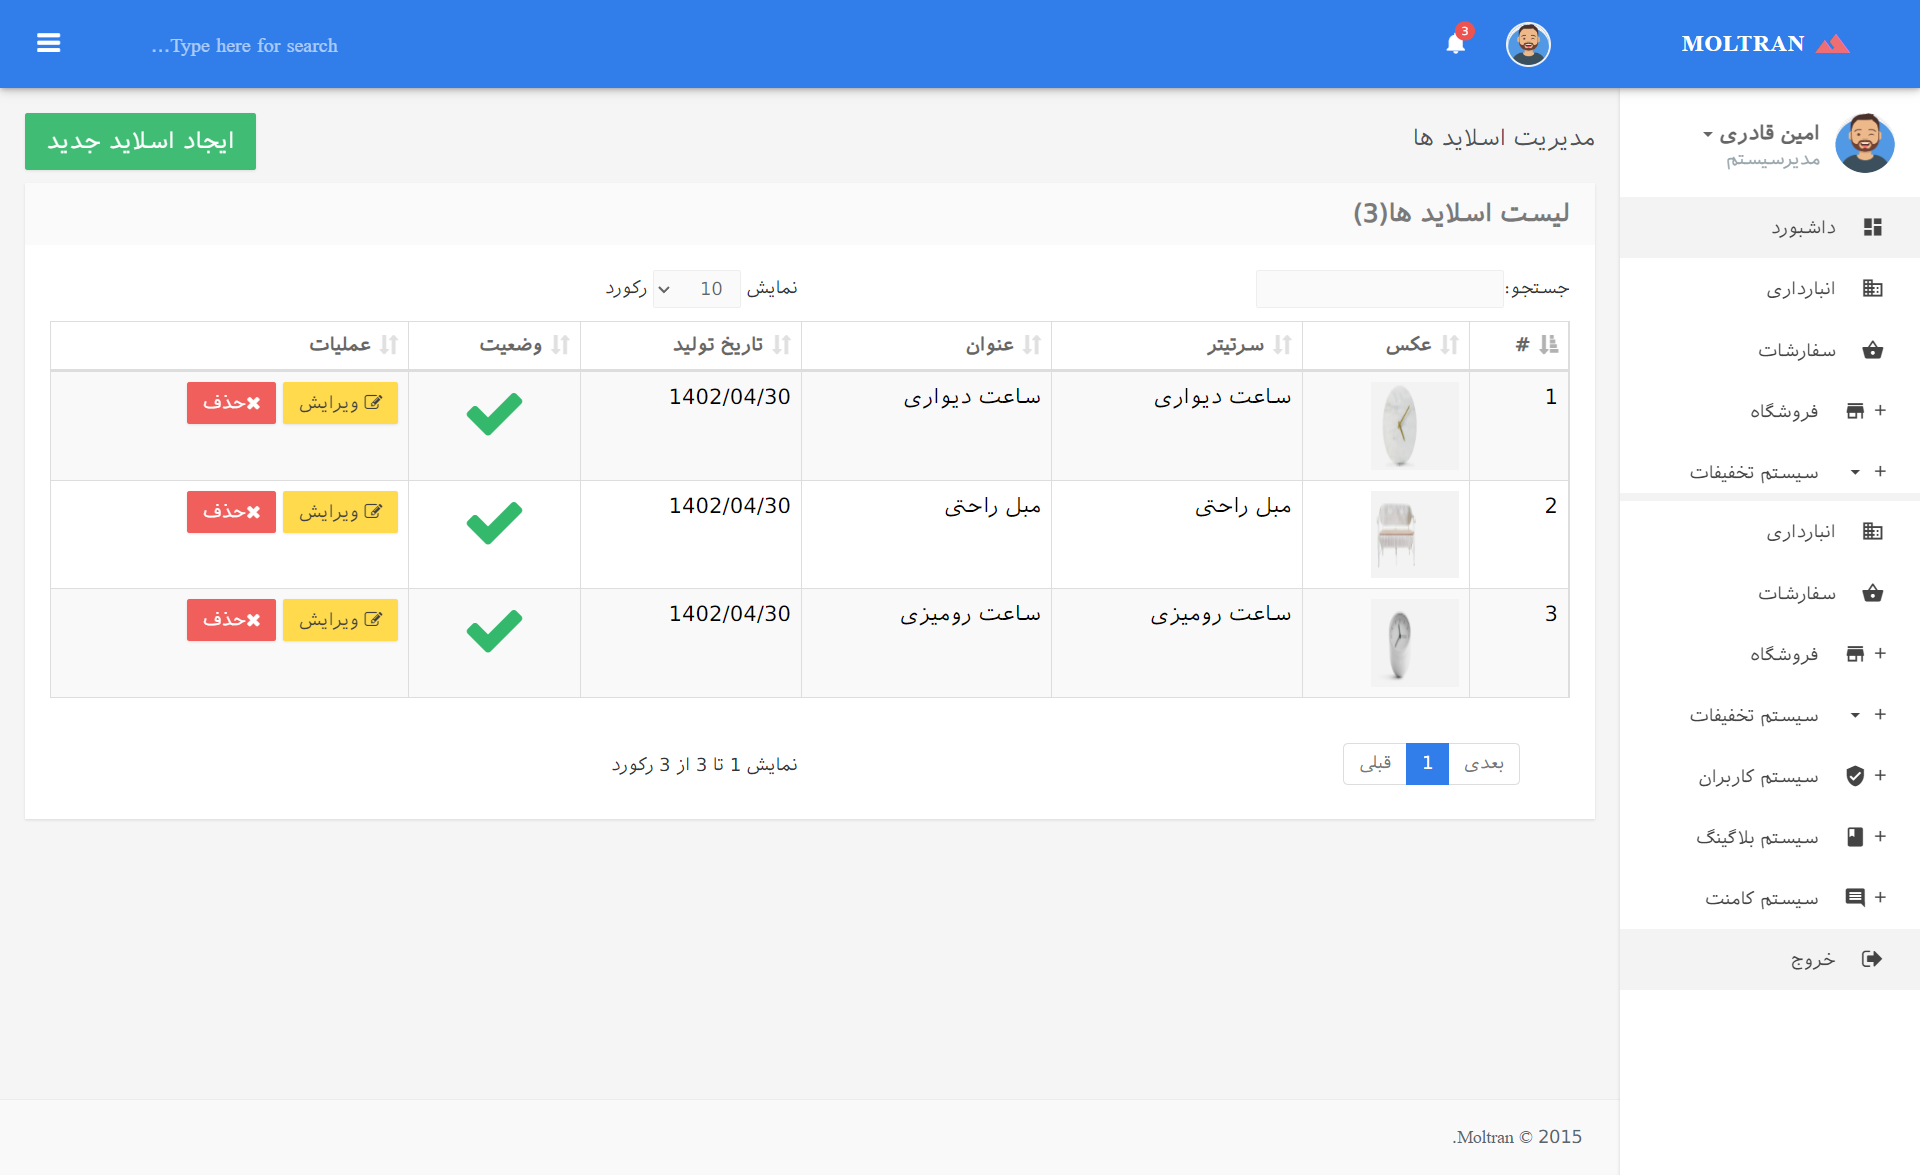
Task: Toggle status checkmark of مبل راحتی row
Action: coord(494,522)
